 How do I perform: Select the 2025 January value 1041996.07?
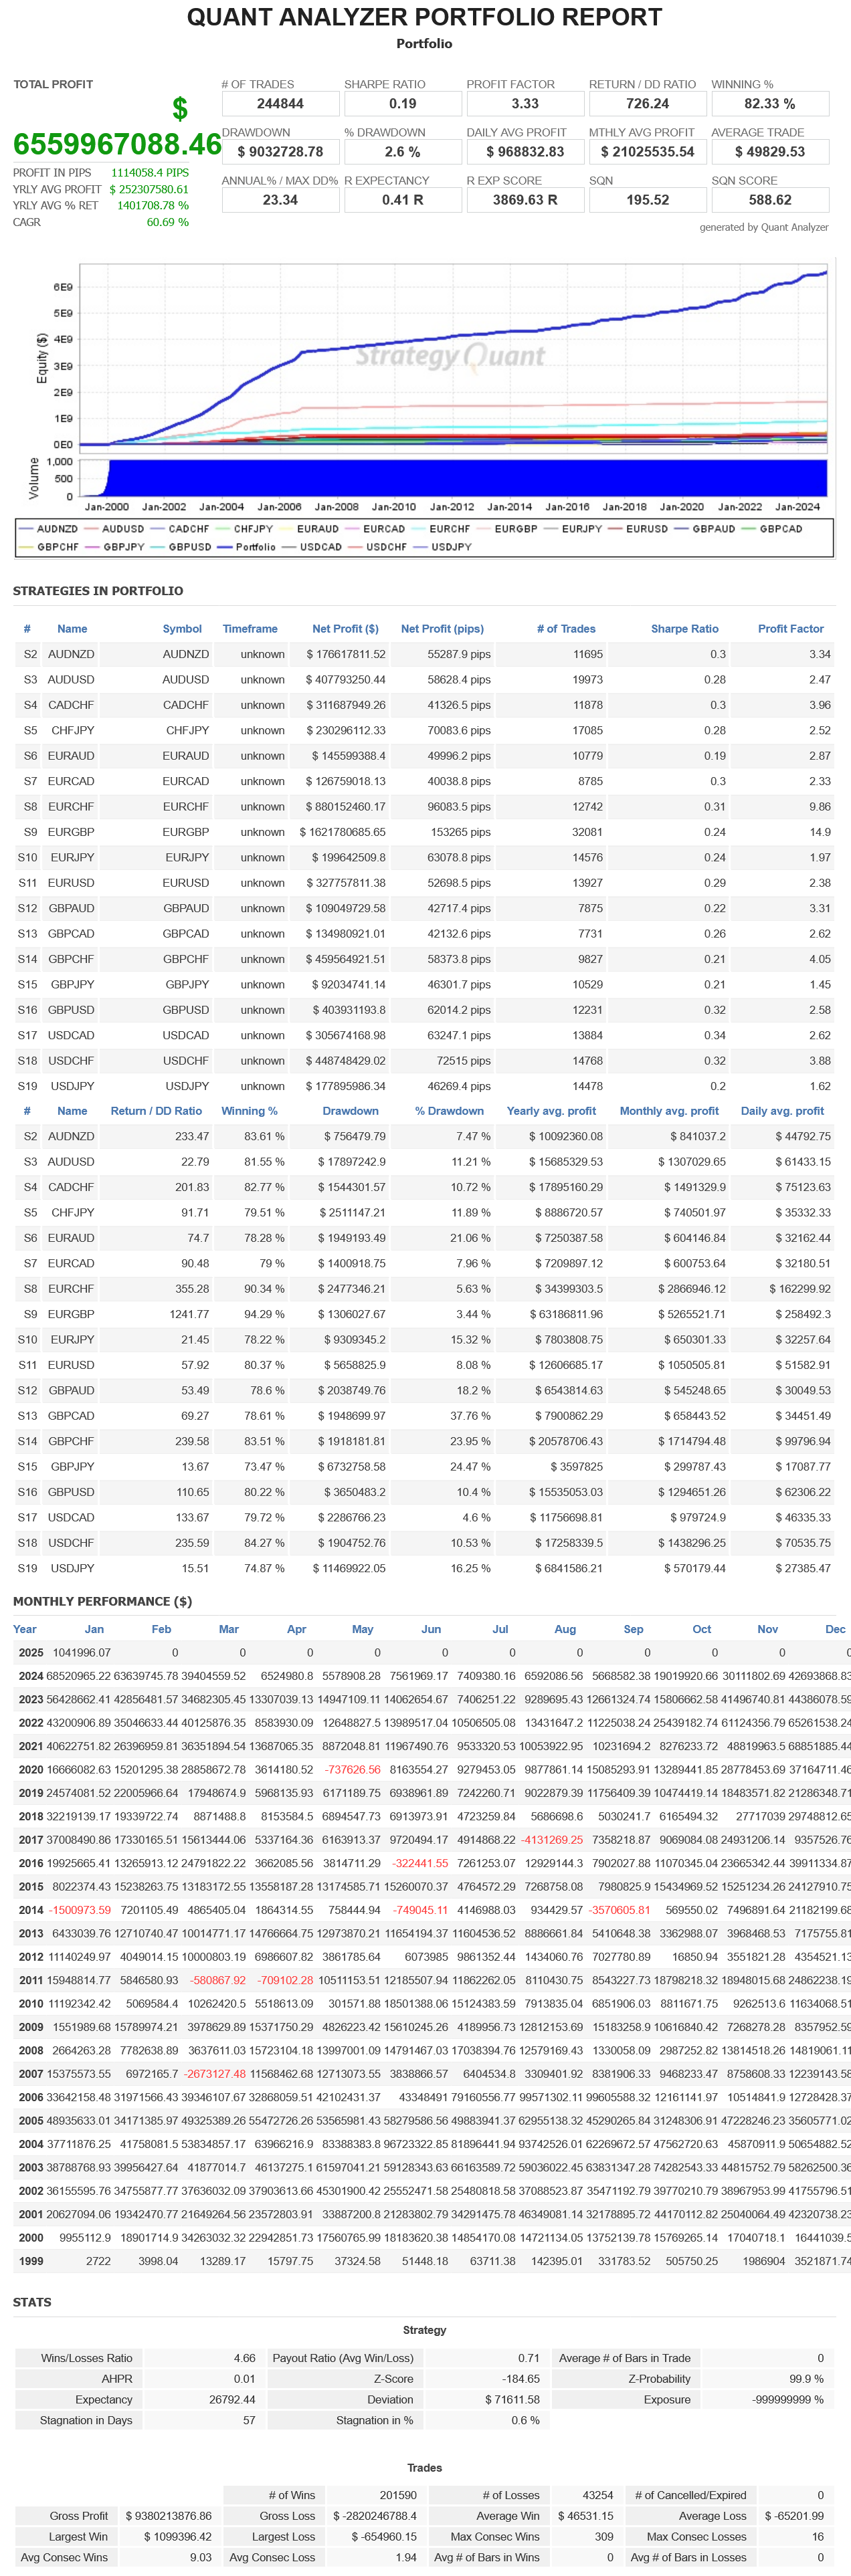[x=82, y=1653]
